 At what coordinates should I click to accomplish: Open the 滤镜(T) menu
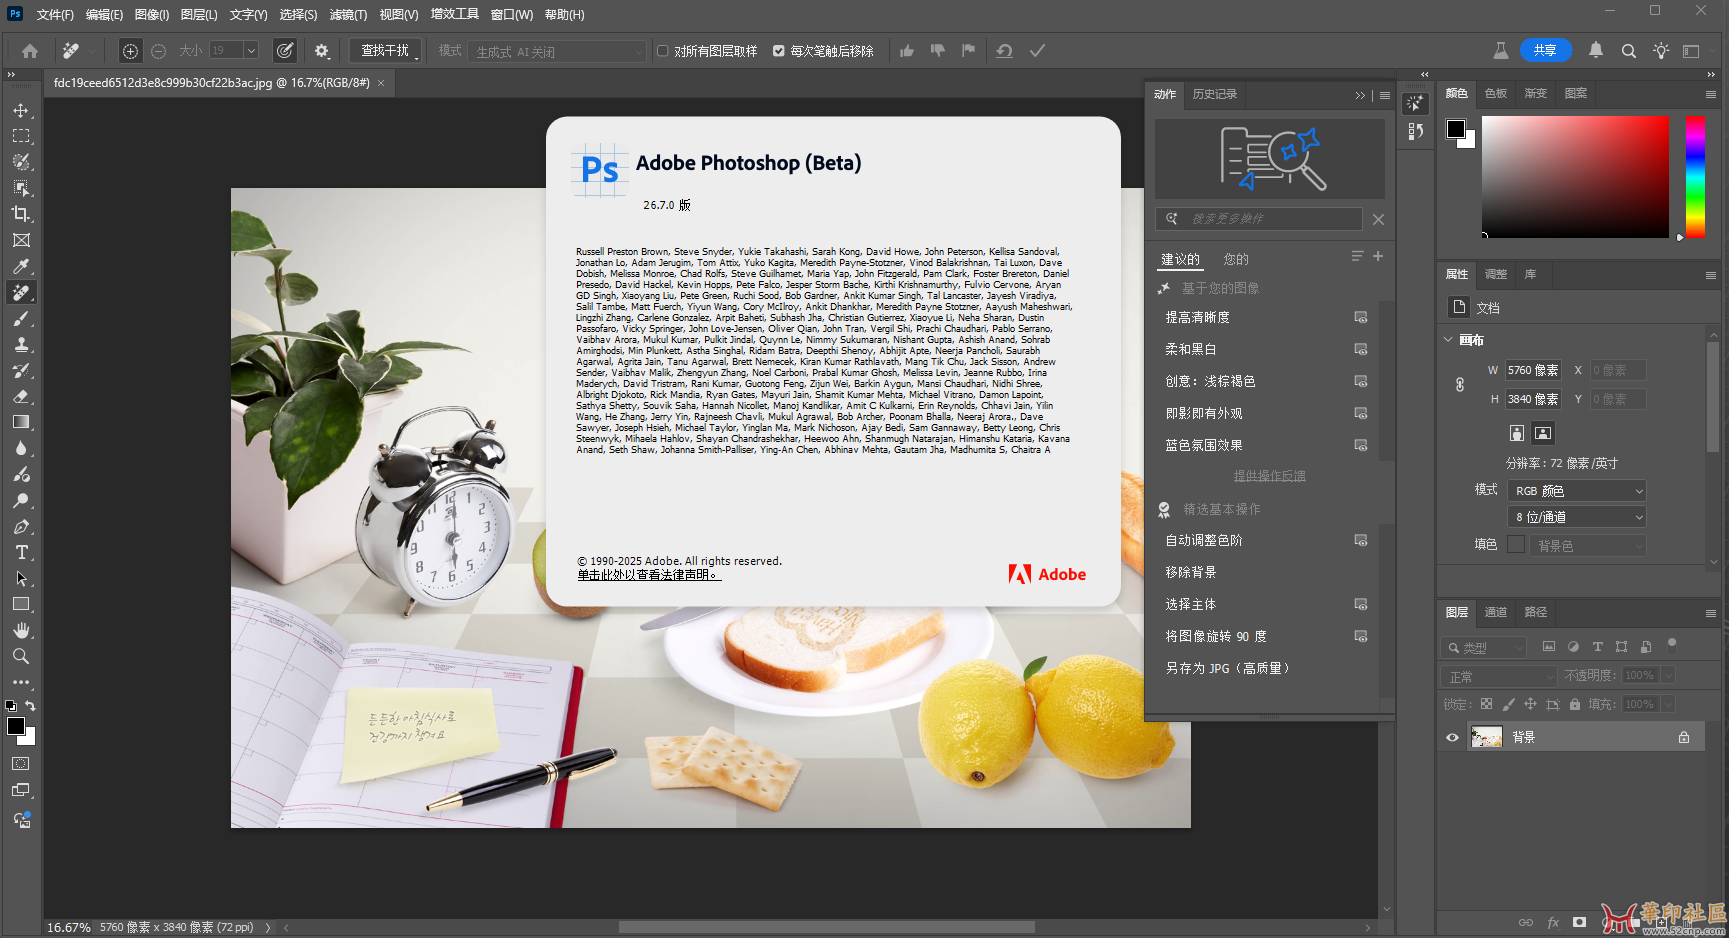pos(348,15)
